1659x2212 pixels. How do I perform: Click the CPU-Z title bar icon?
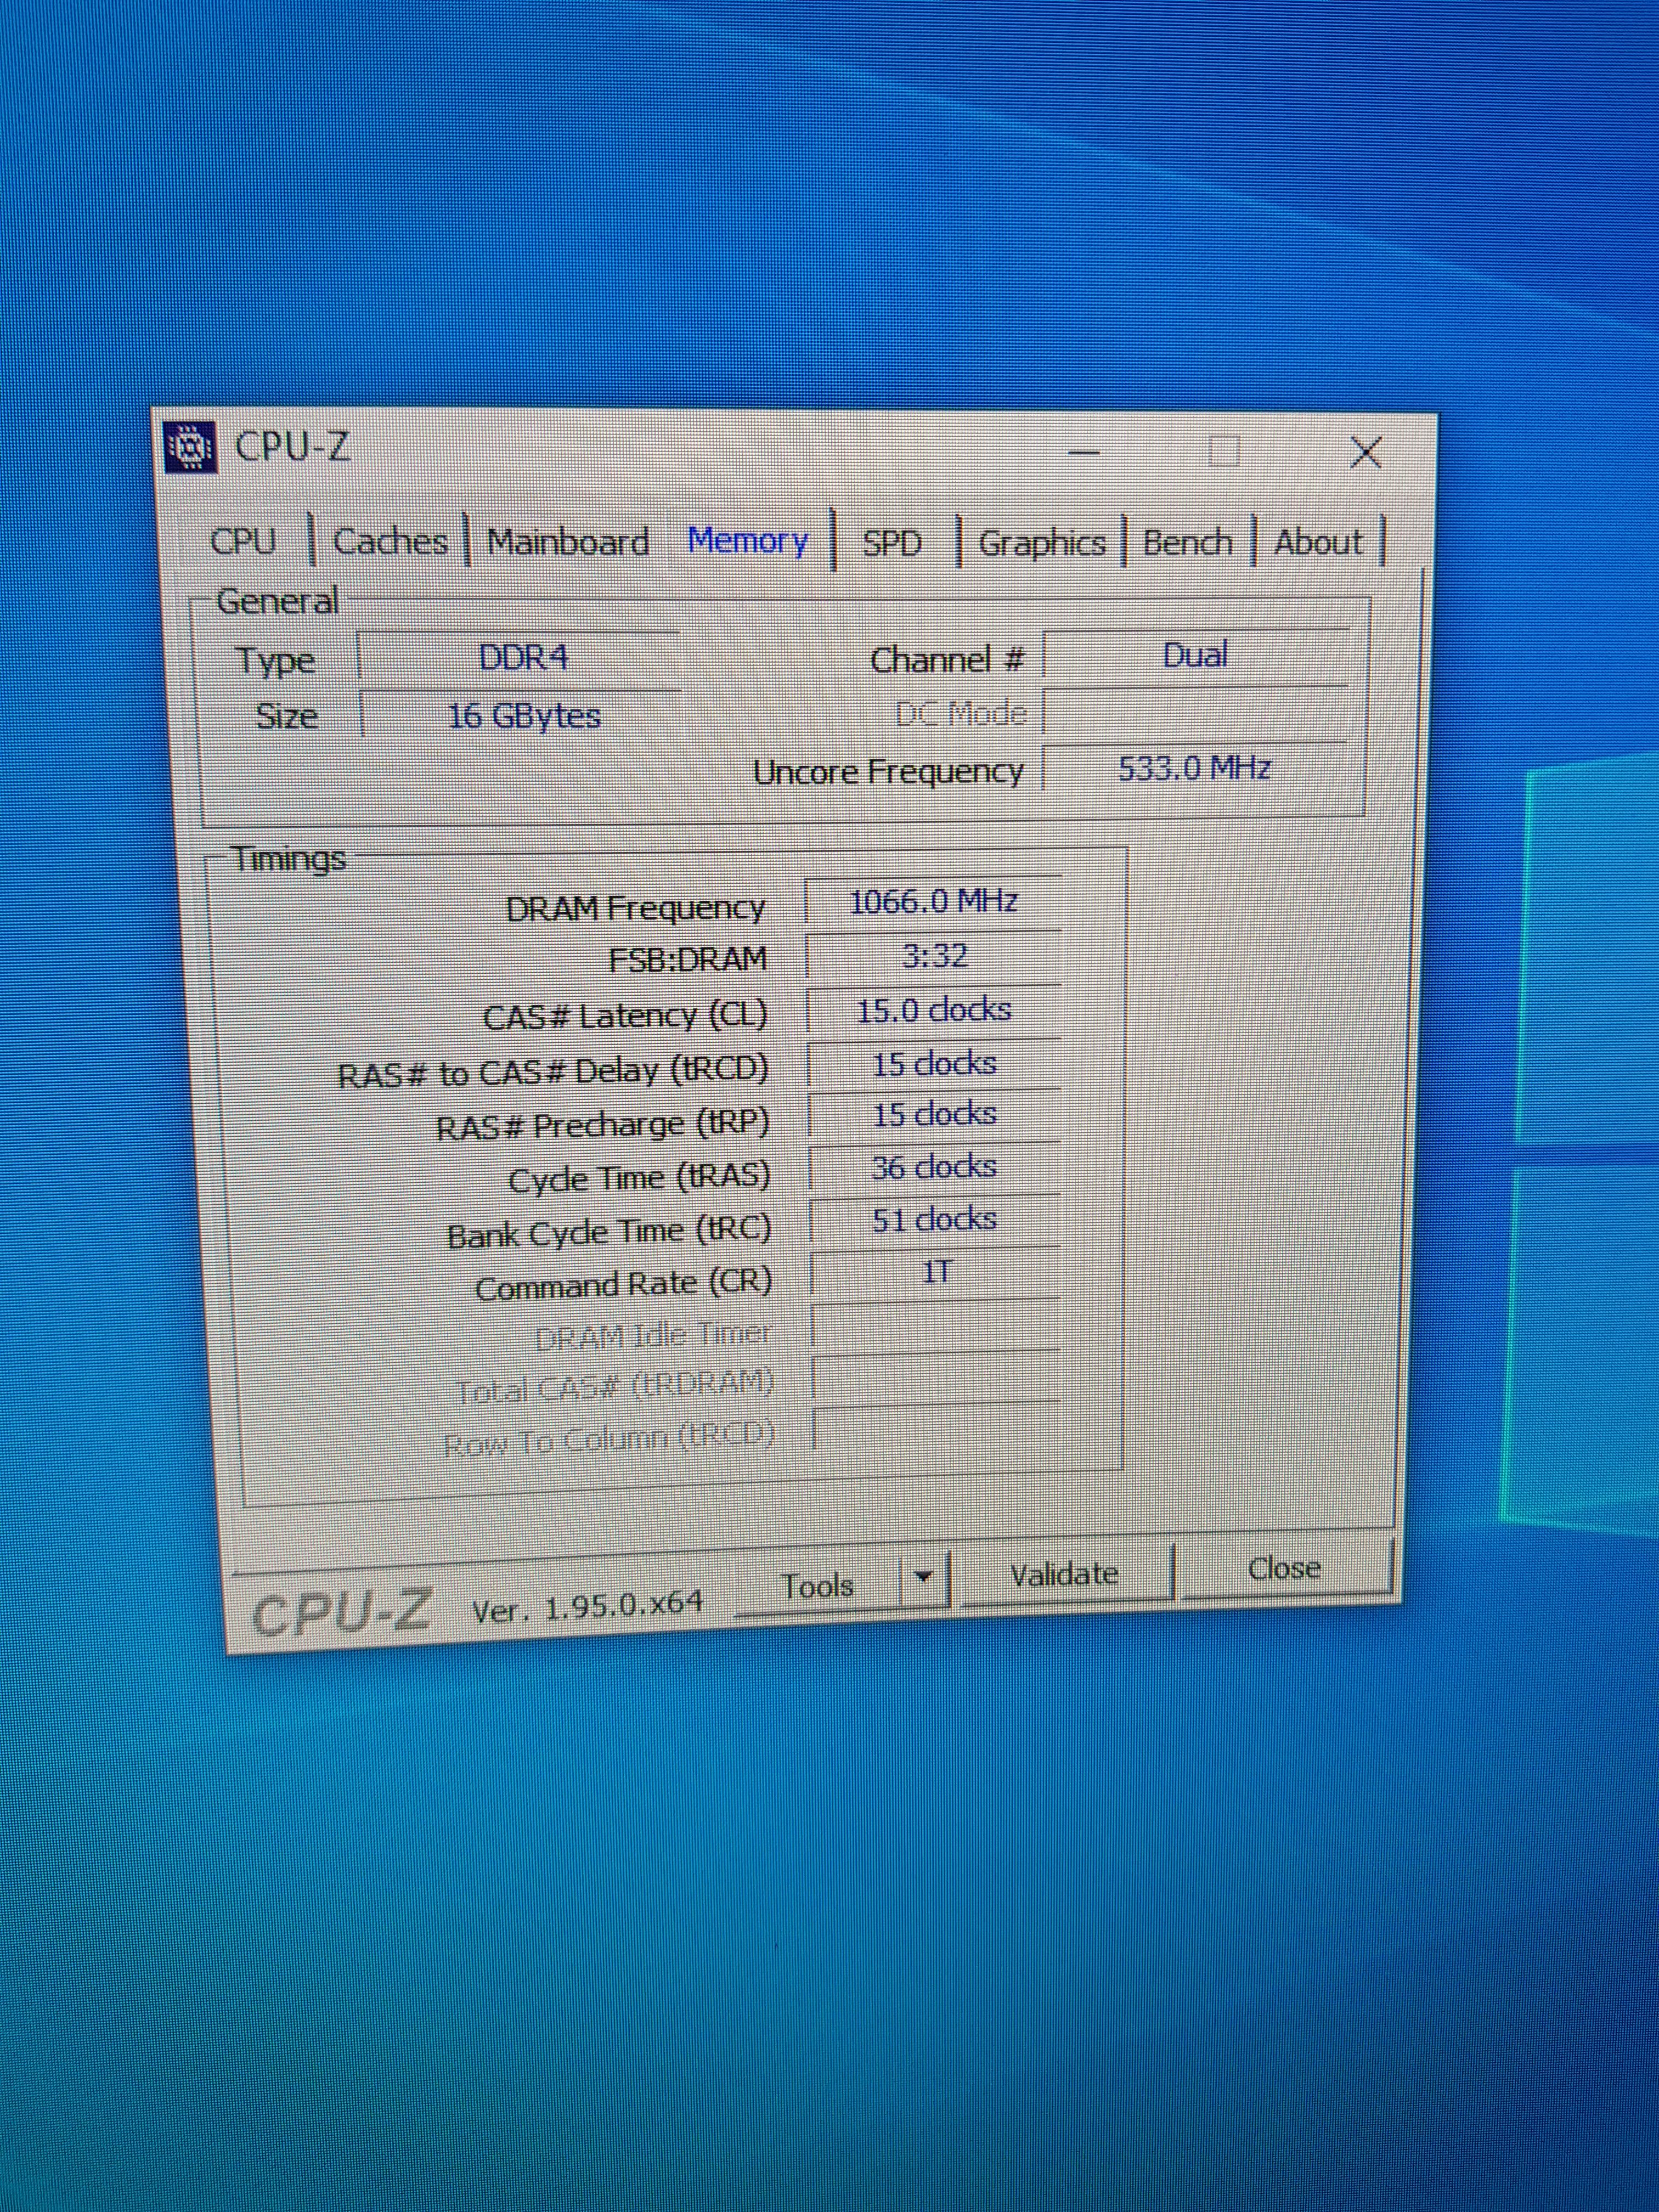point(190,447)
